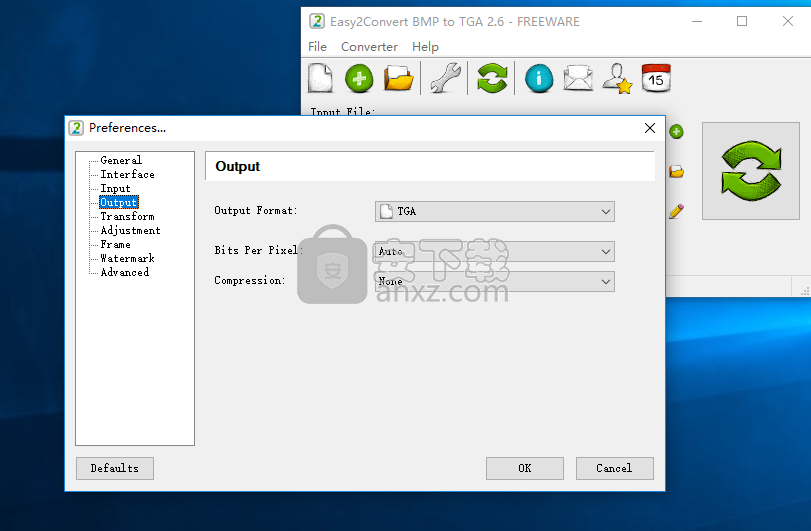
Task: Select Transform in preferences tree
Action: tap(127, 216)
